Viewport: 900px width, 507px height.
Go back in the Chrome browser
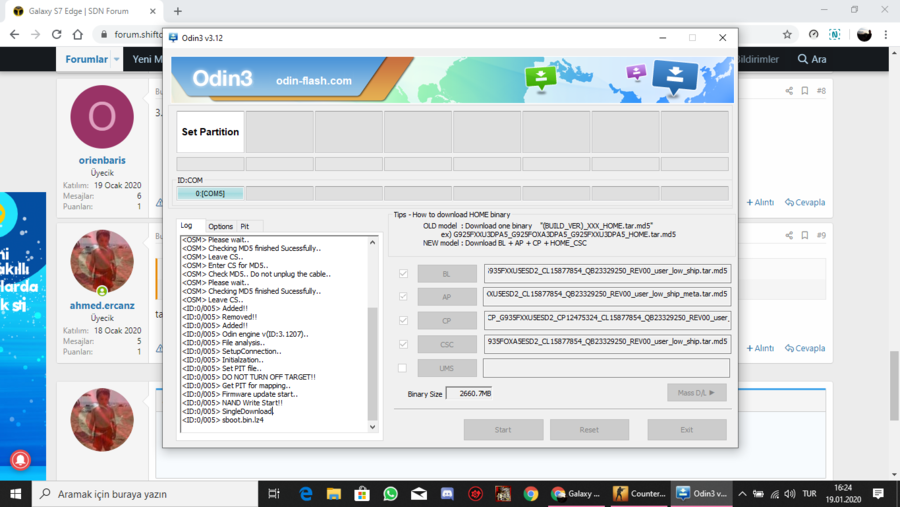[x=14, y=34]
